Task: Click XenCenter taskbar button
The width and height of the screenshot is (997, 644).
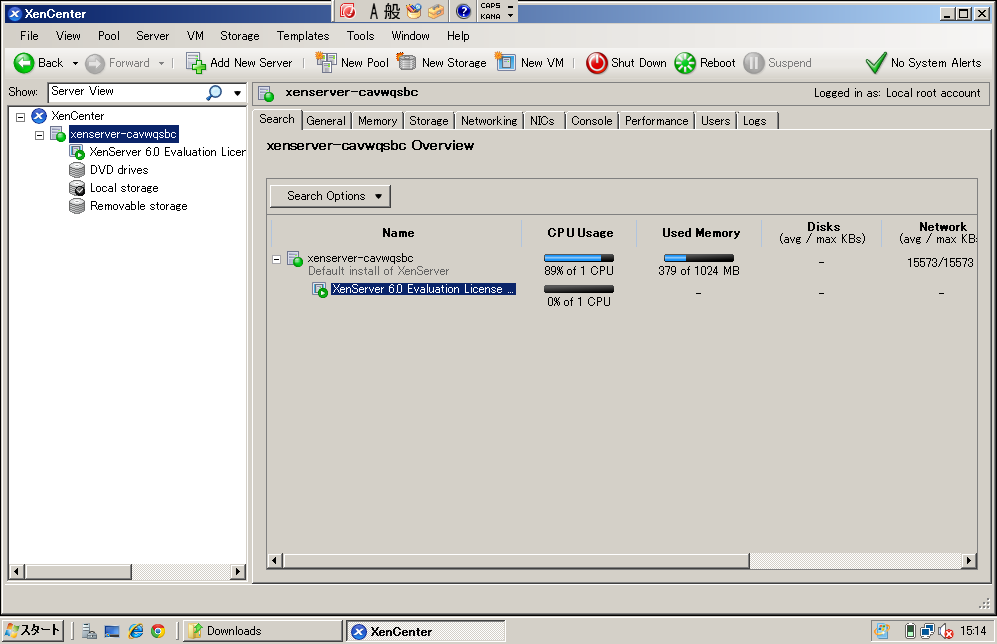Action: 426,631
